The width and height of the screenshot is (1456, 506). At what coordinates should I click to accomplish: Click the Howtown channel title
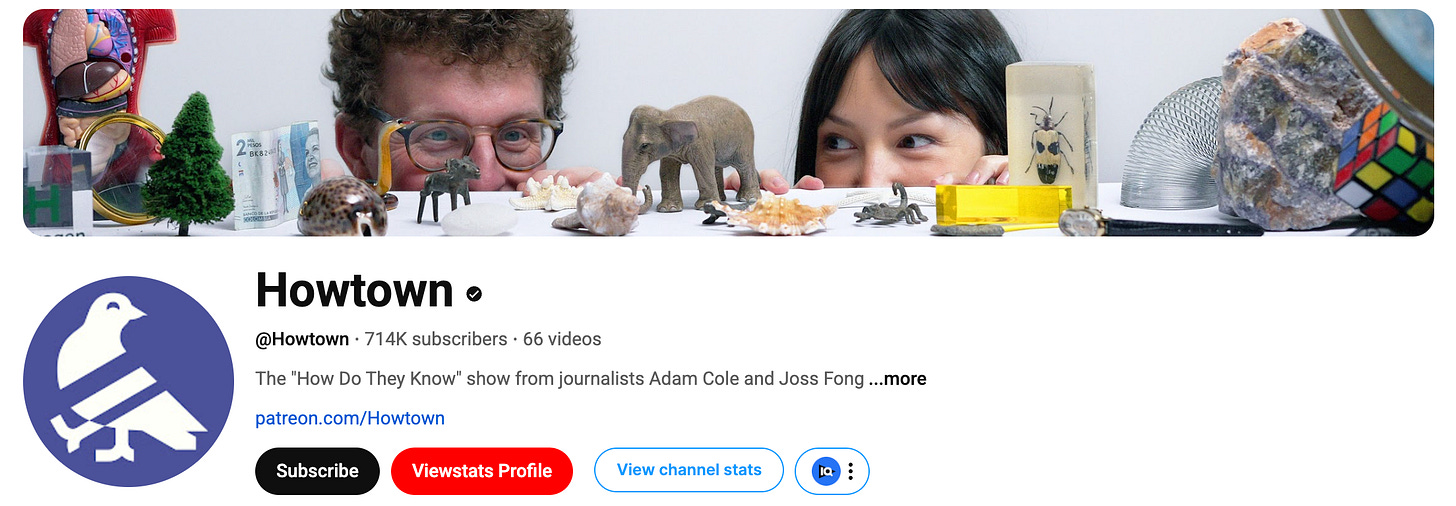pyautogui.click(x=354, y=291)
